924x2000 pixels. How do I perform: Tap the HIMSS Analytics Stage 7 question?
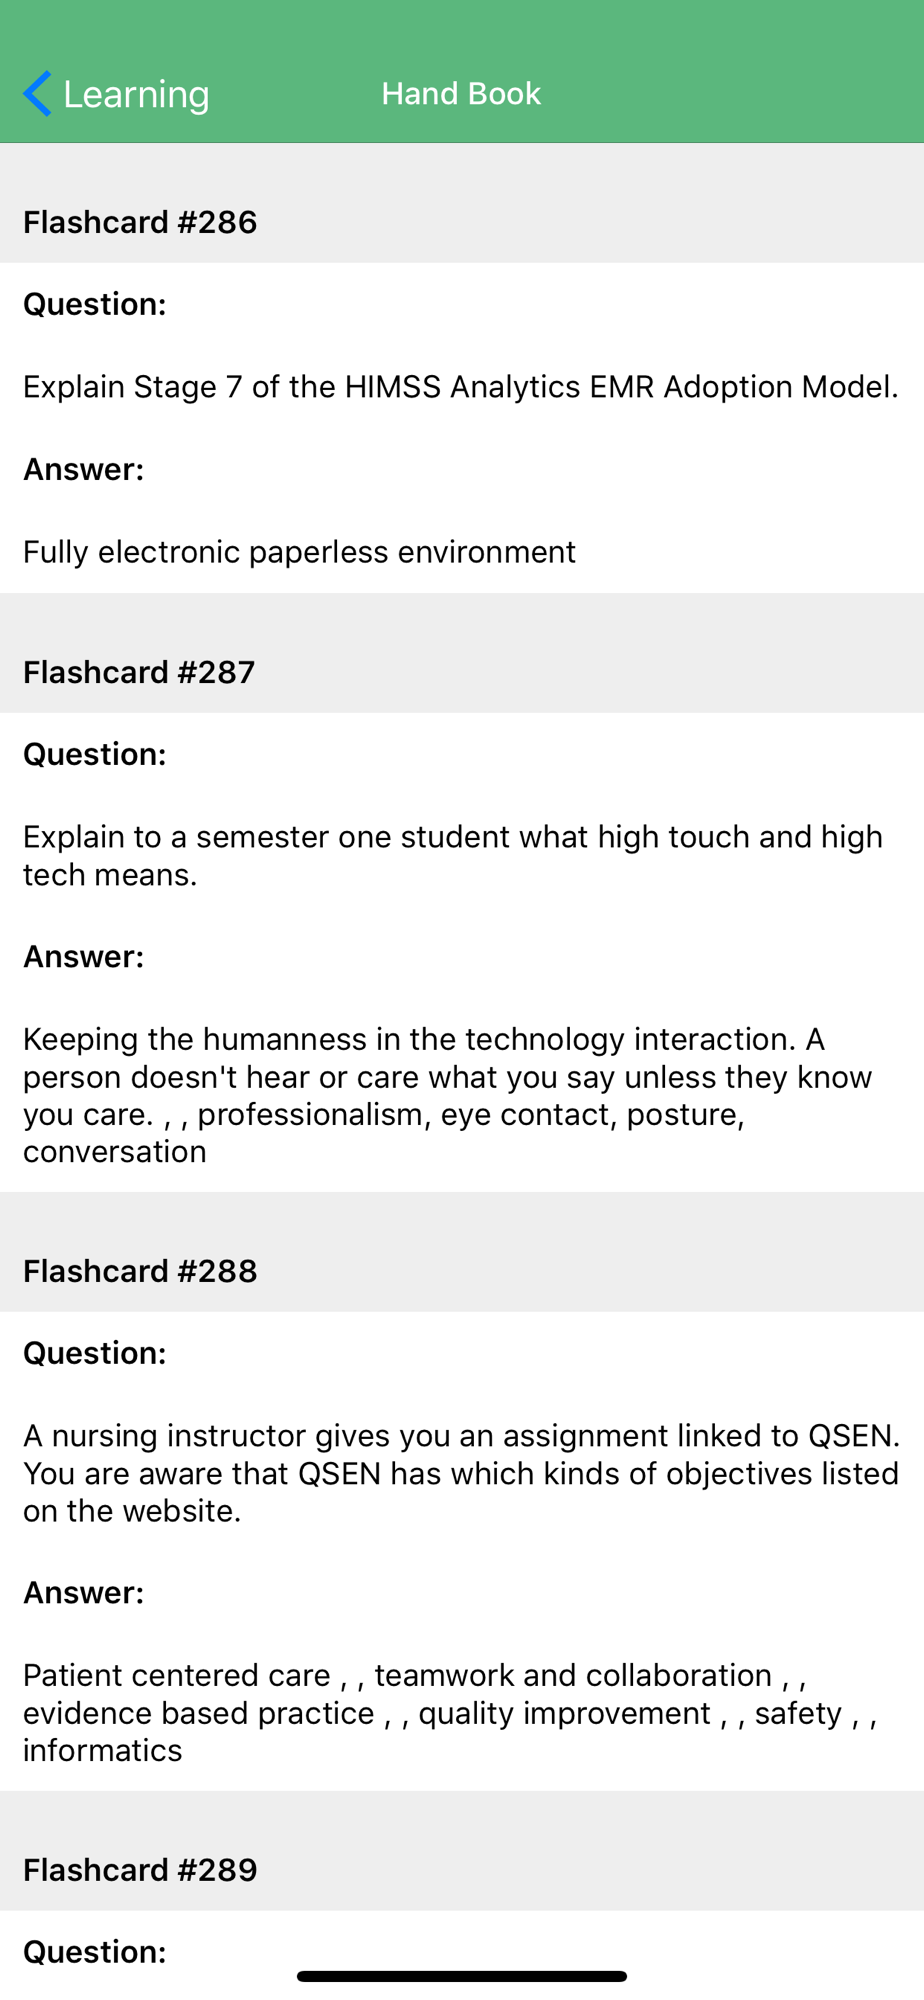[461, 387]
